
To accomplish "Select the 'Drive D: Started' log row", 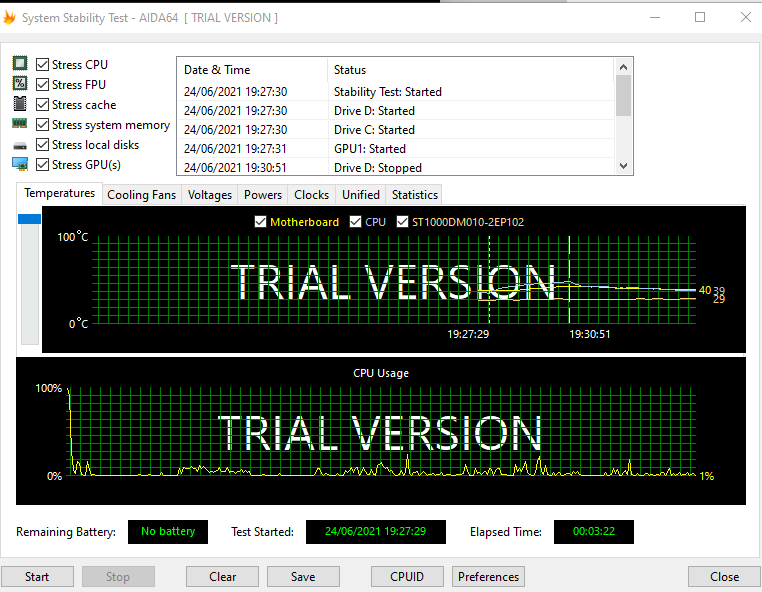I will click(x=396, y=110).
